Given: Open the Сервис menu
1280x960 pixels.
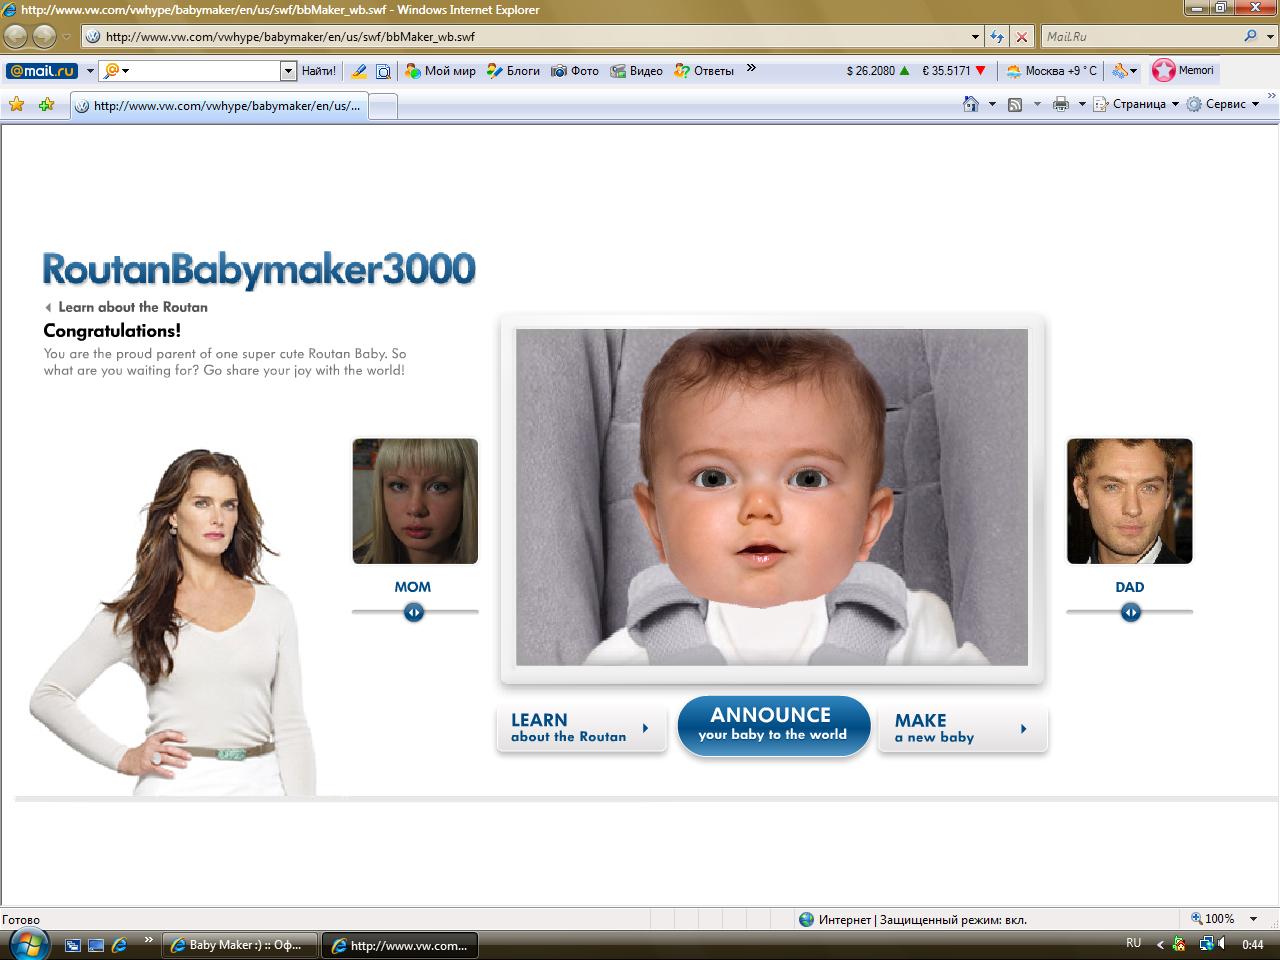Looking at the screenshot, I should pos(1223,104).
